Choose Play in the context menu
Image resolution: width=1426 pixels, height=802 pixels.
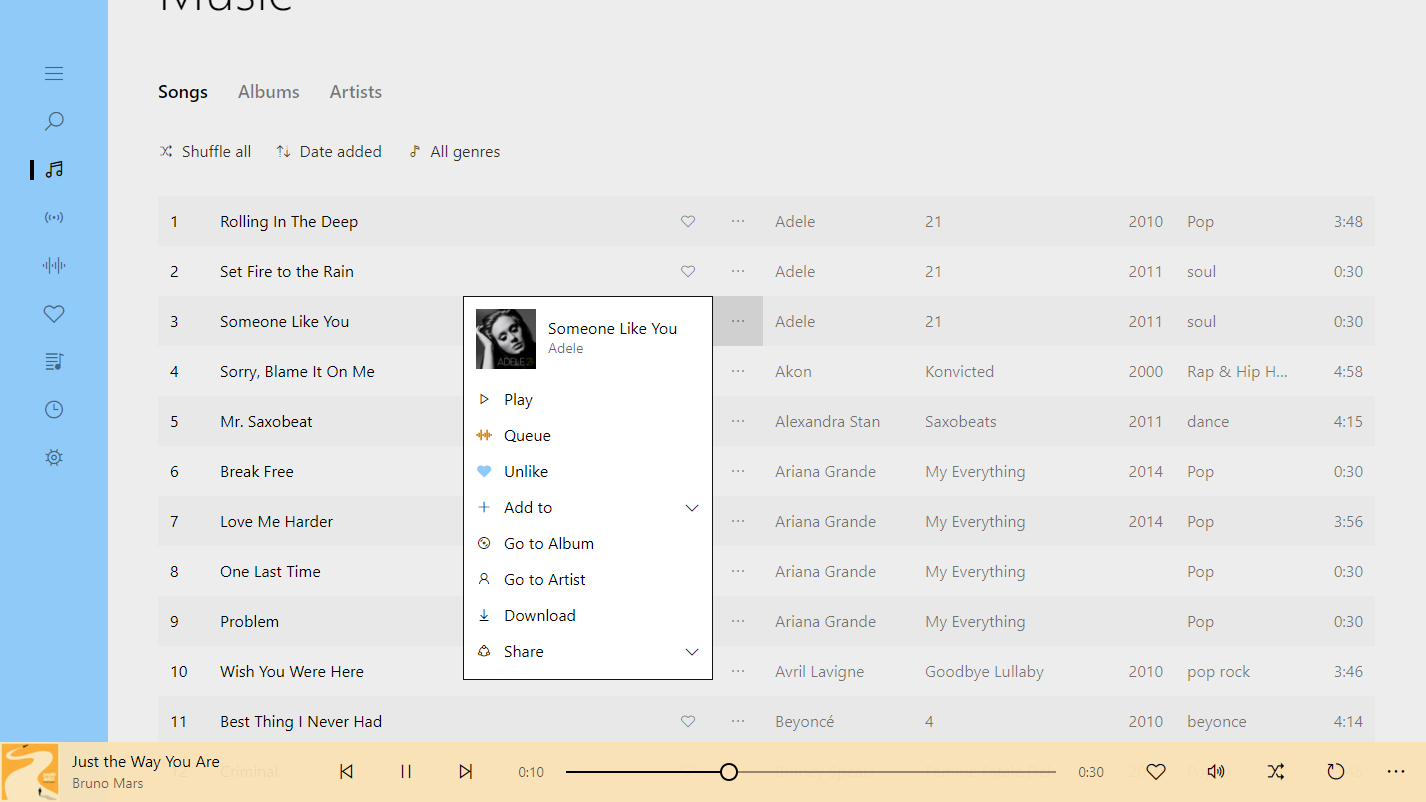(x=588, y=399)
